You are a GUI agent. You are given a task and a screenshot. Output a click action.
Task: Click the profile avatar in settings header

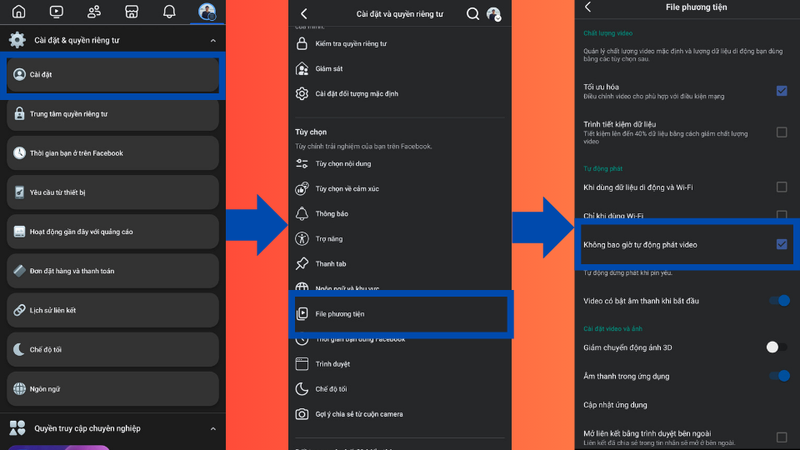coord(493,14)
